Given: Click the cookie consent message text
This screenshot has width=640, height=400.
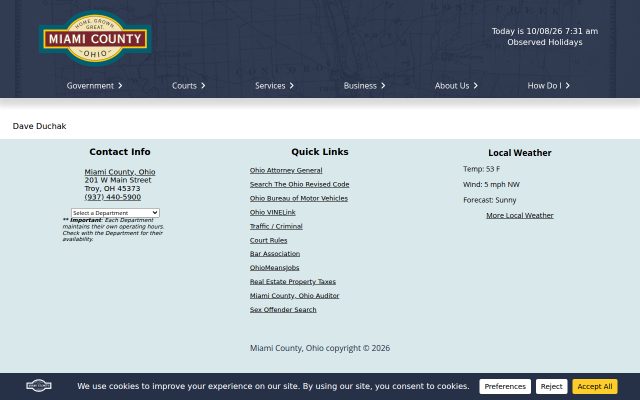Looking at the screenshot, I should click(x=273, y=386).
